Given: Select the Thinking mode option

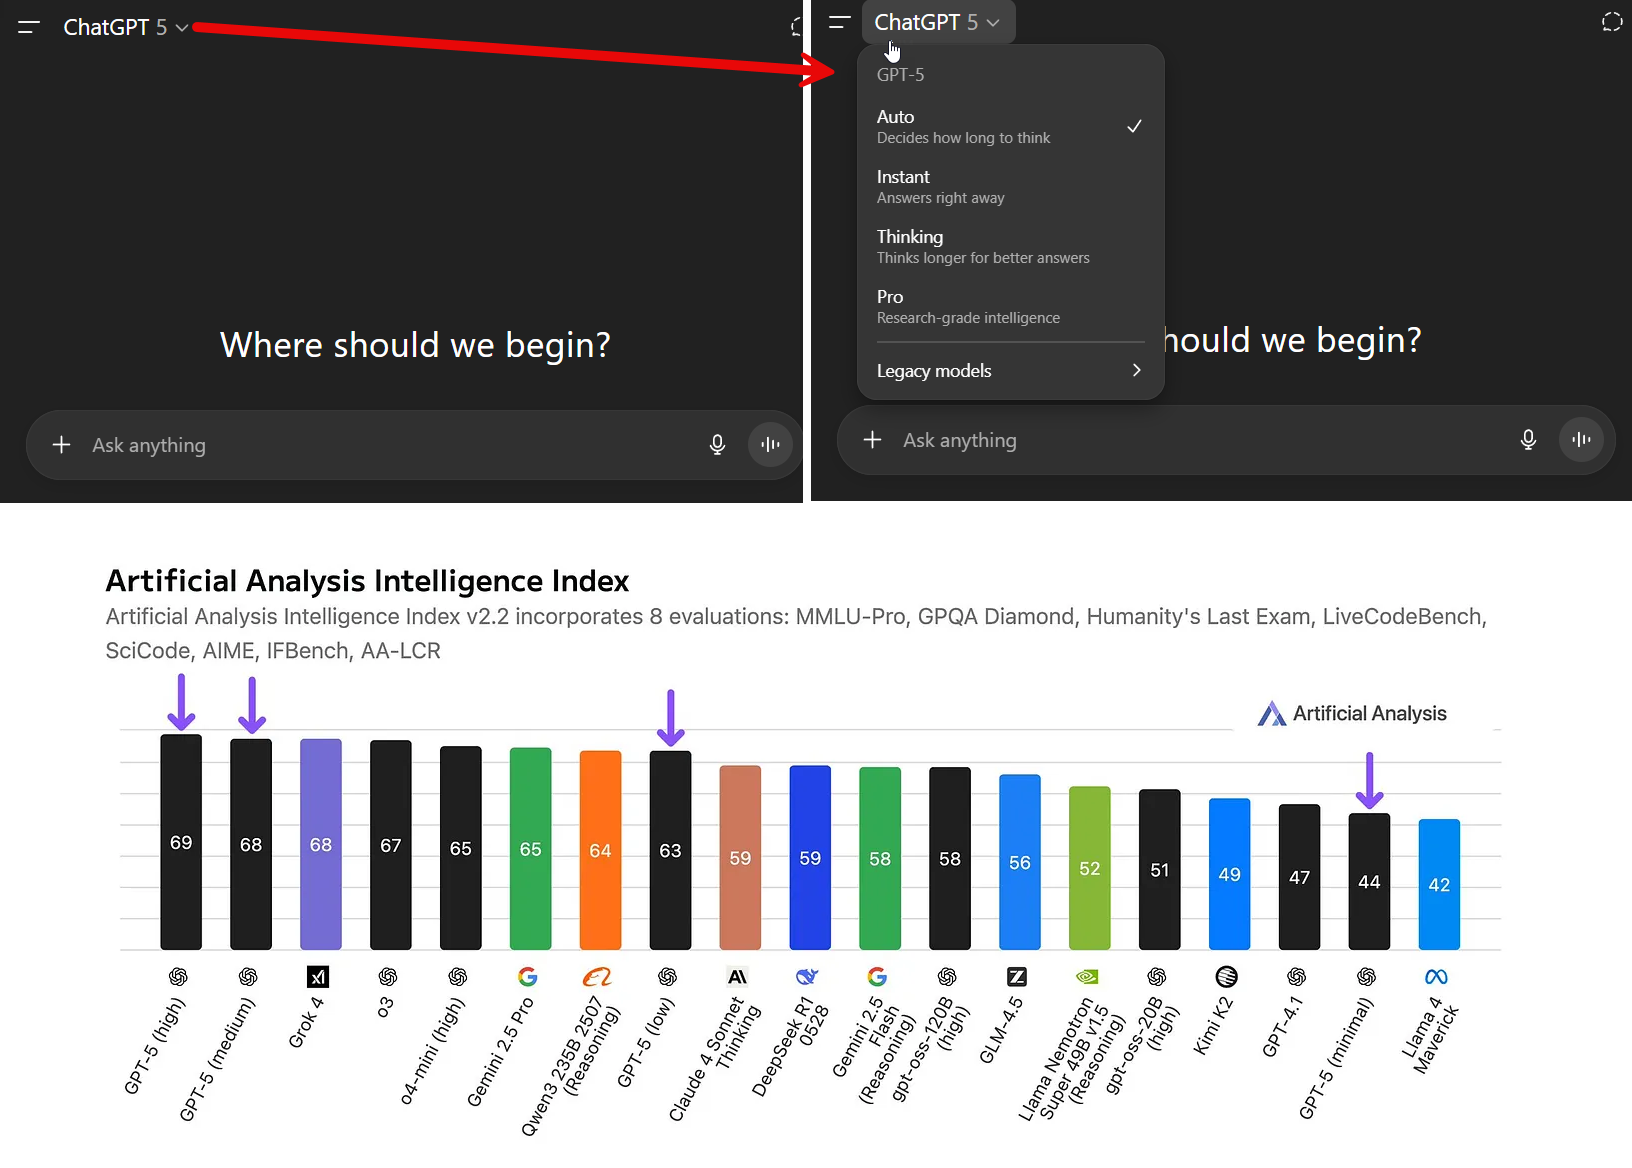Looking at the screenshot, I should [1010, 246].
